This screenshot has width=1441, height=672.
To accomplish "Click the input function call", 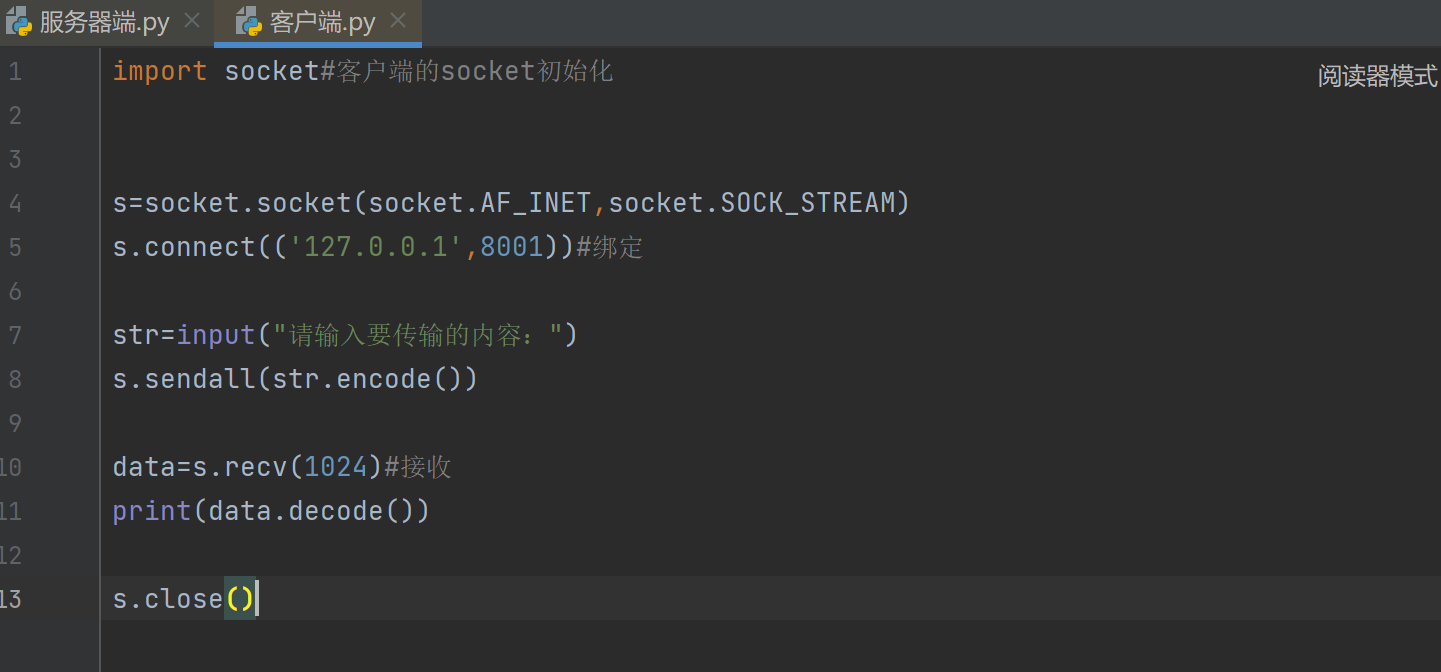I will click(x=216, y=335).
